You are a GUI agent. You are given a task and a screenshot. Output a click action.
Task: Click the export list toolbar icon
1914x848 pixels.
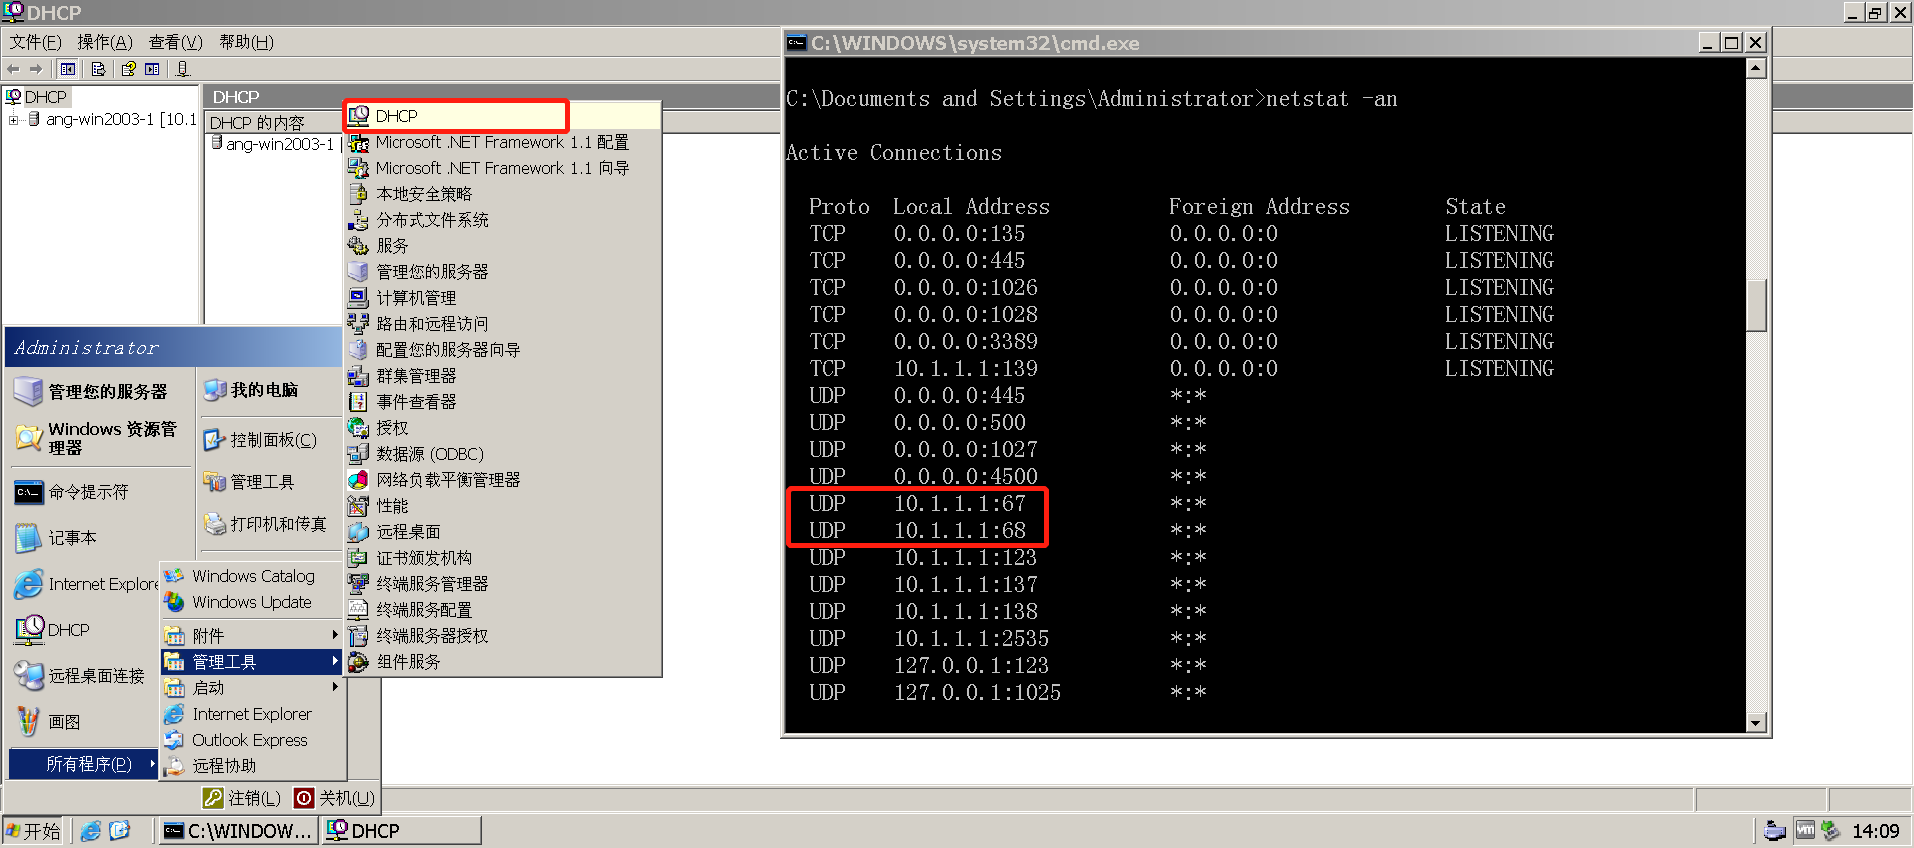98,69
